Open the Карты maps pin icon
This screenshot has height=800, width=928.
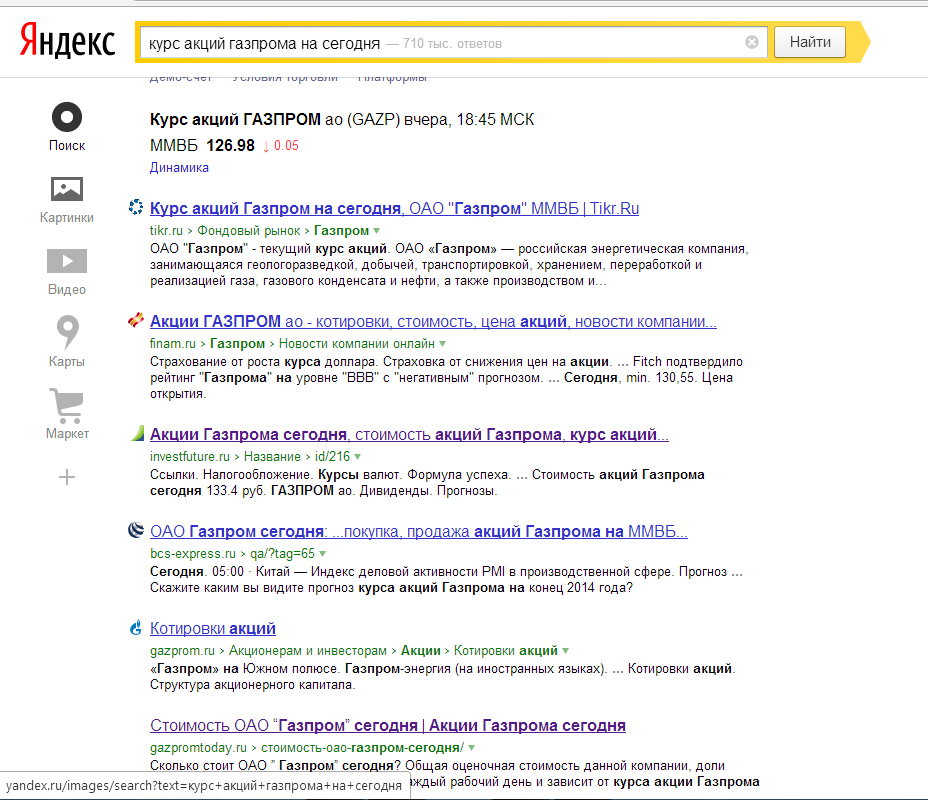click(x=67, y=331)
